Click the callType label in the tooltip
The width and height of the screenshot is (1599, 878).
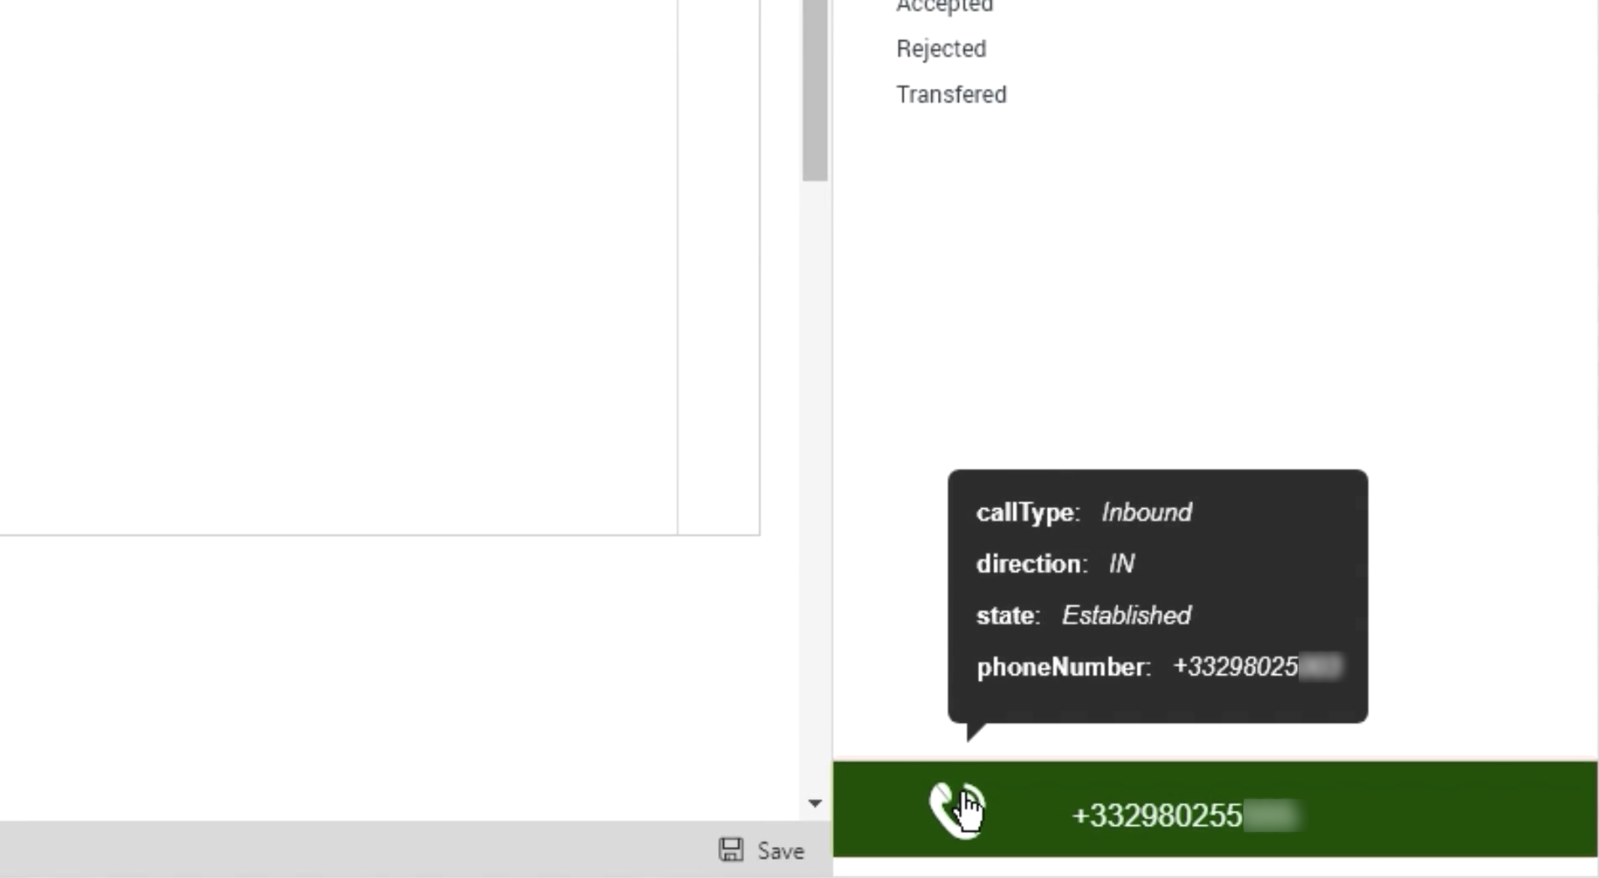pos(1028,513)
